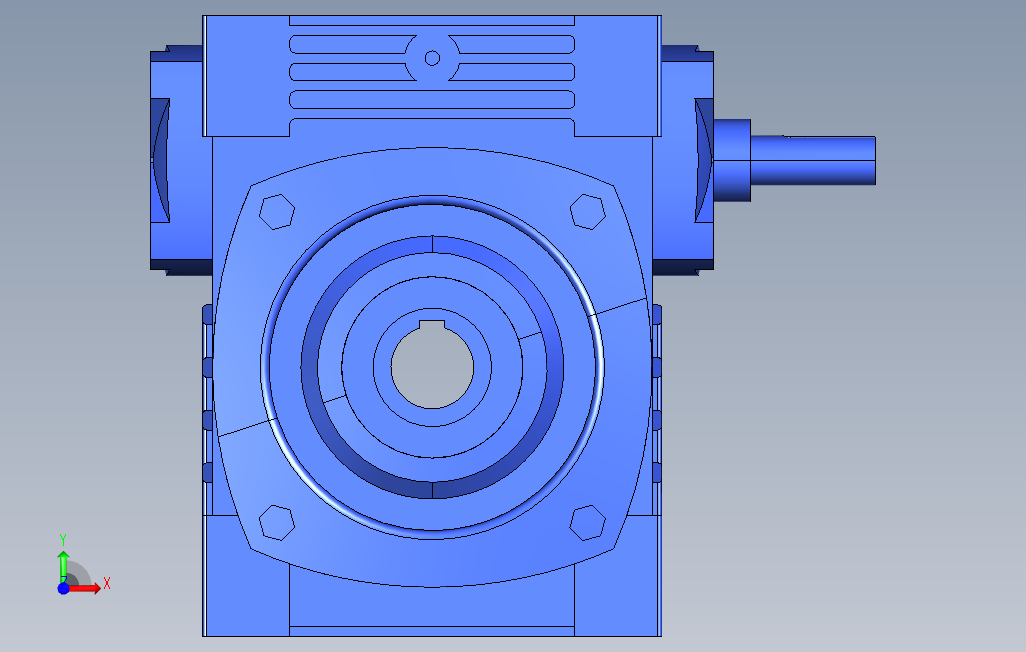Click the green Y axis arrow

coord(63,566)
